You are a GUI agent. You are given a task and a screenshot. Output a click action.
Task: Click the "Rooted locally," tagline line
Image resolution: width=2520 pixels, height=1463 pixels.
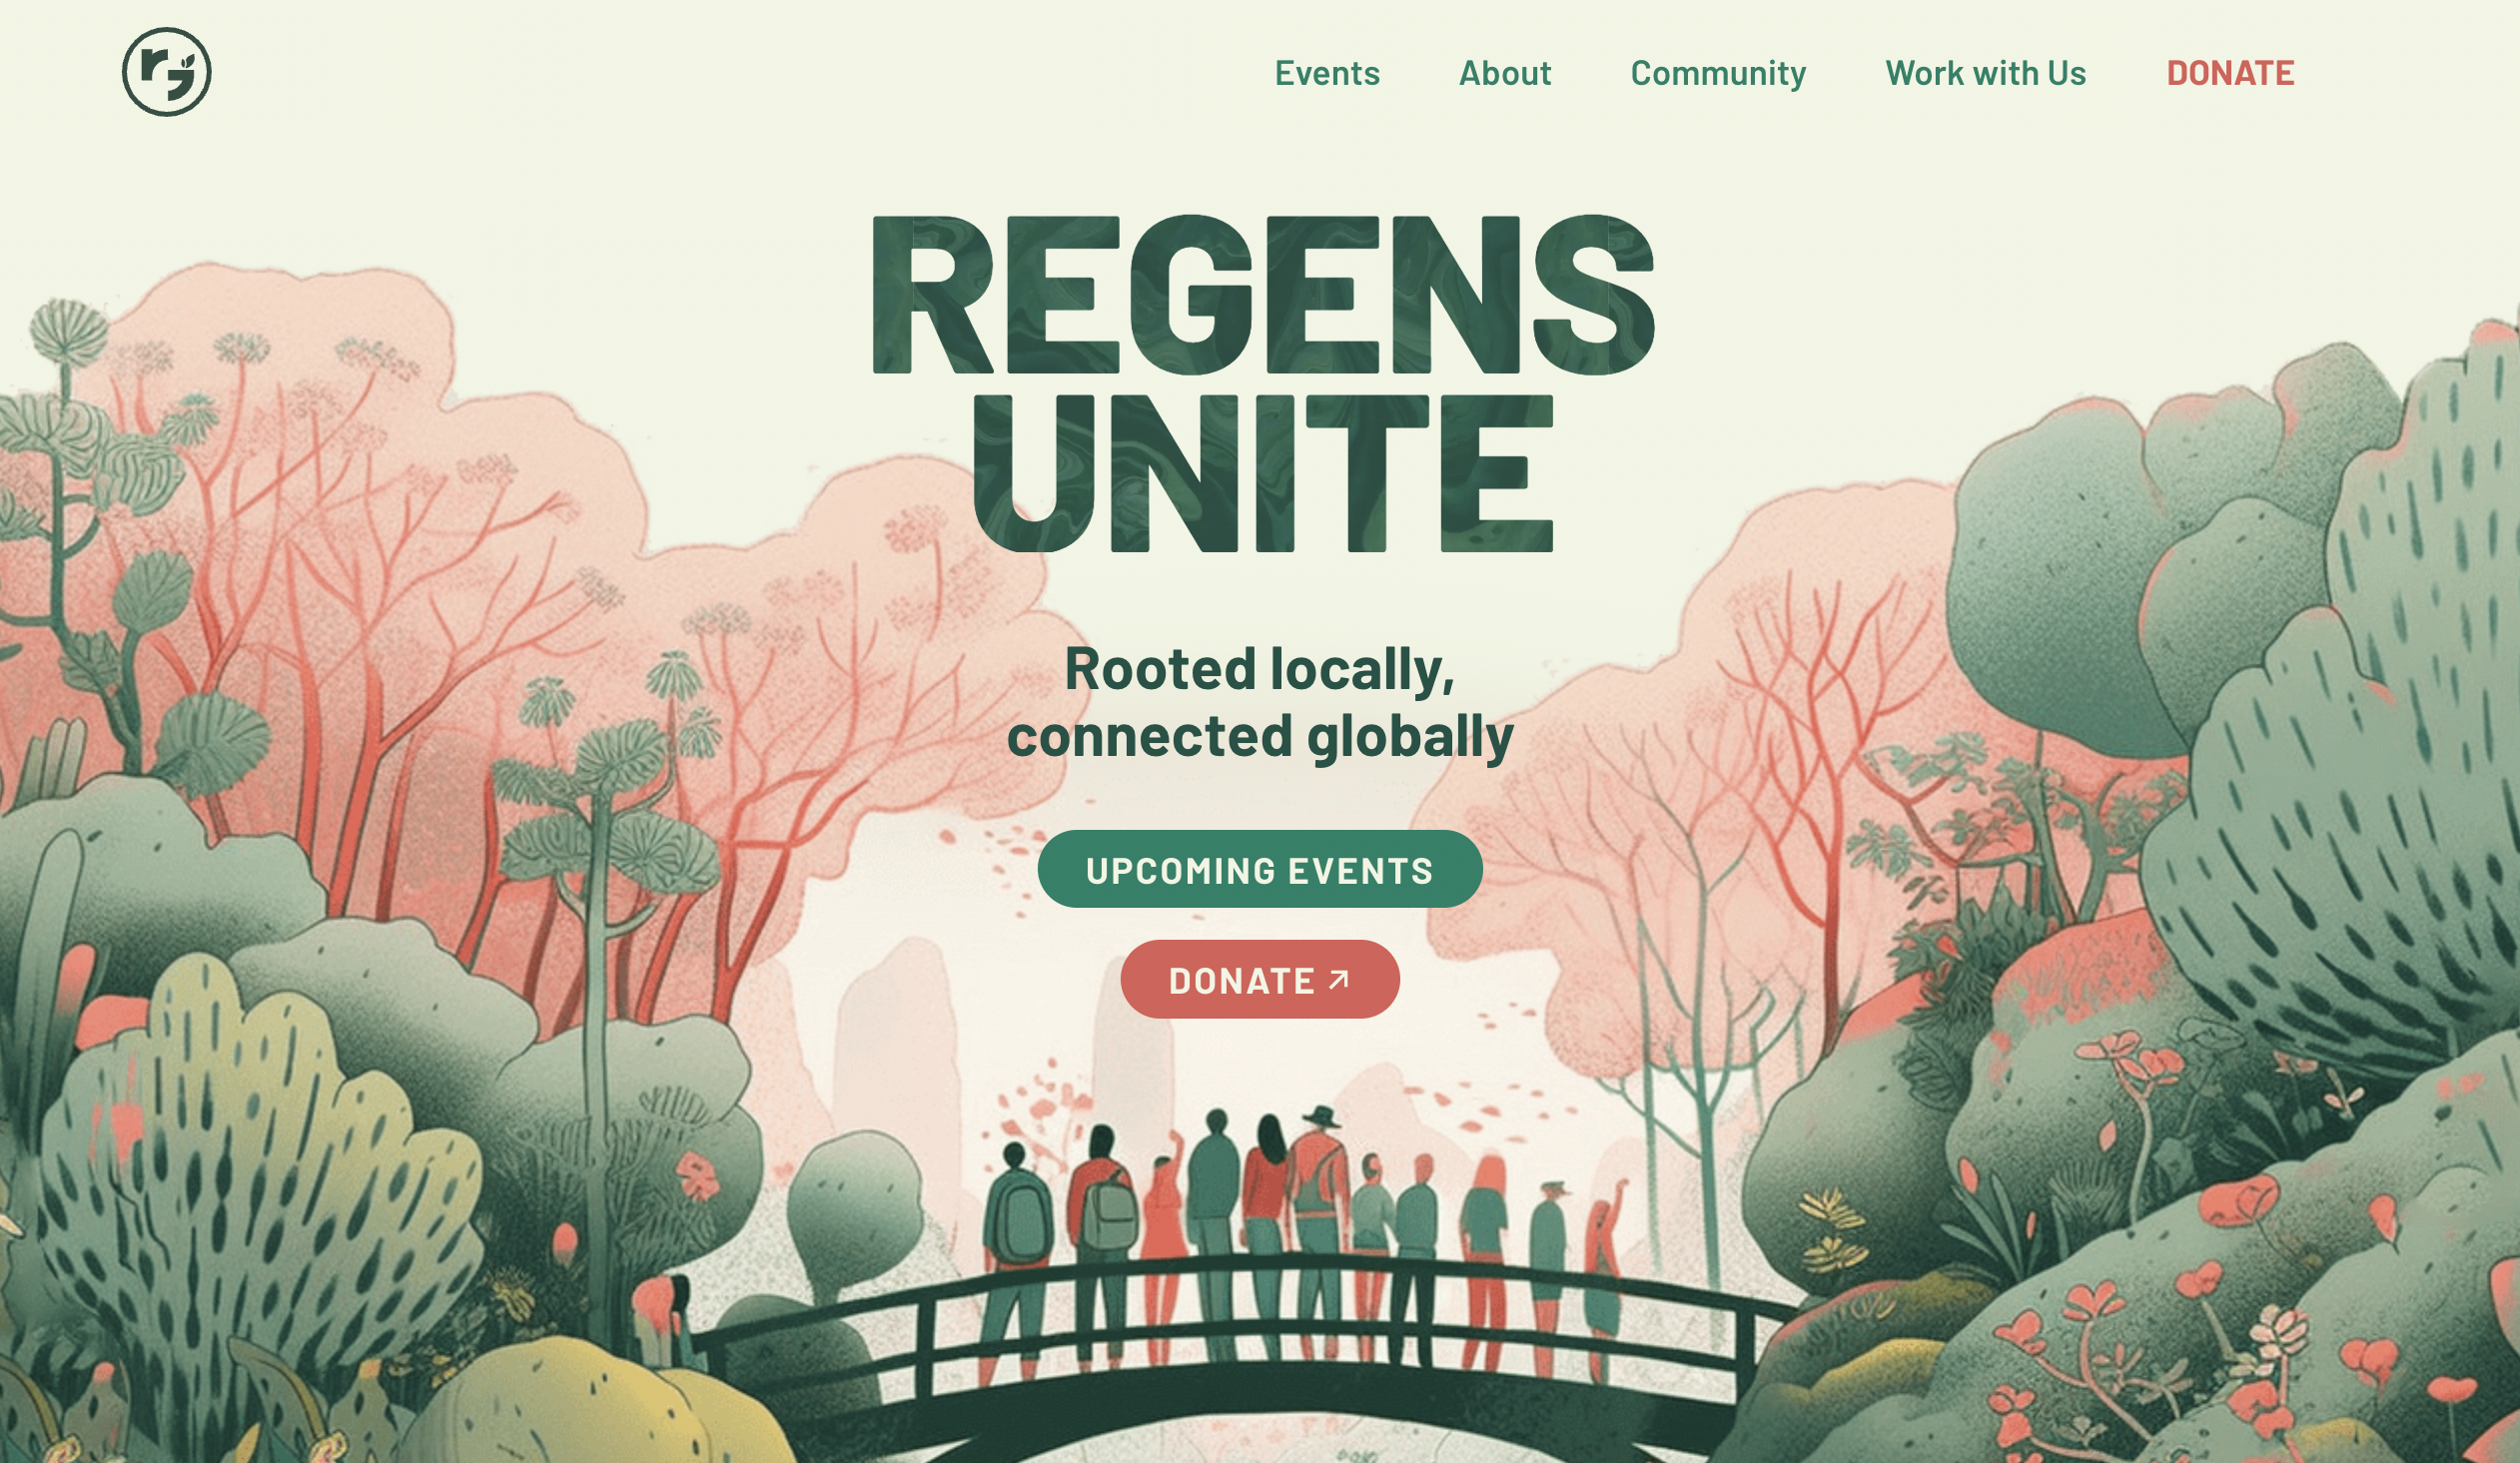(1259, 668)
